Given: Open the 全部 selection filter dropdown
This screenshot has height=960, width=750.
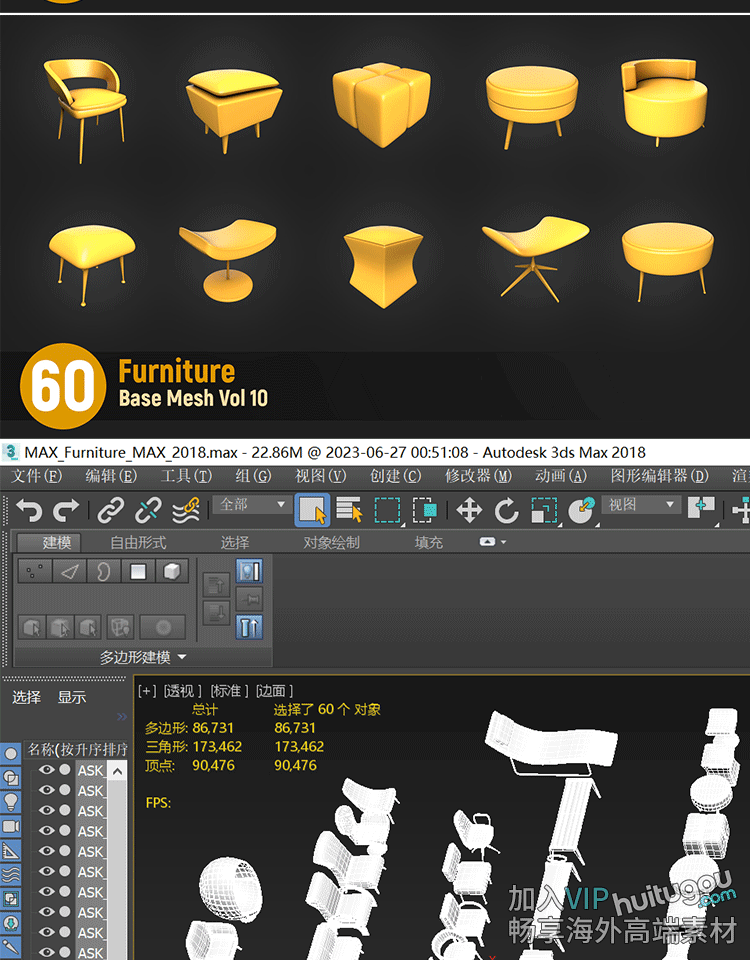Looking at the screenshot, I should pyautogui.click(x=252, y=505).
